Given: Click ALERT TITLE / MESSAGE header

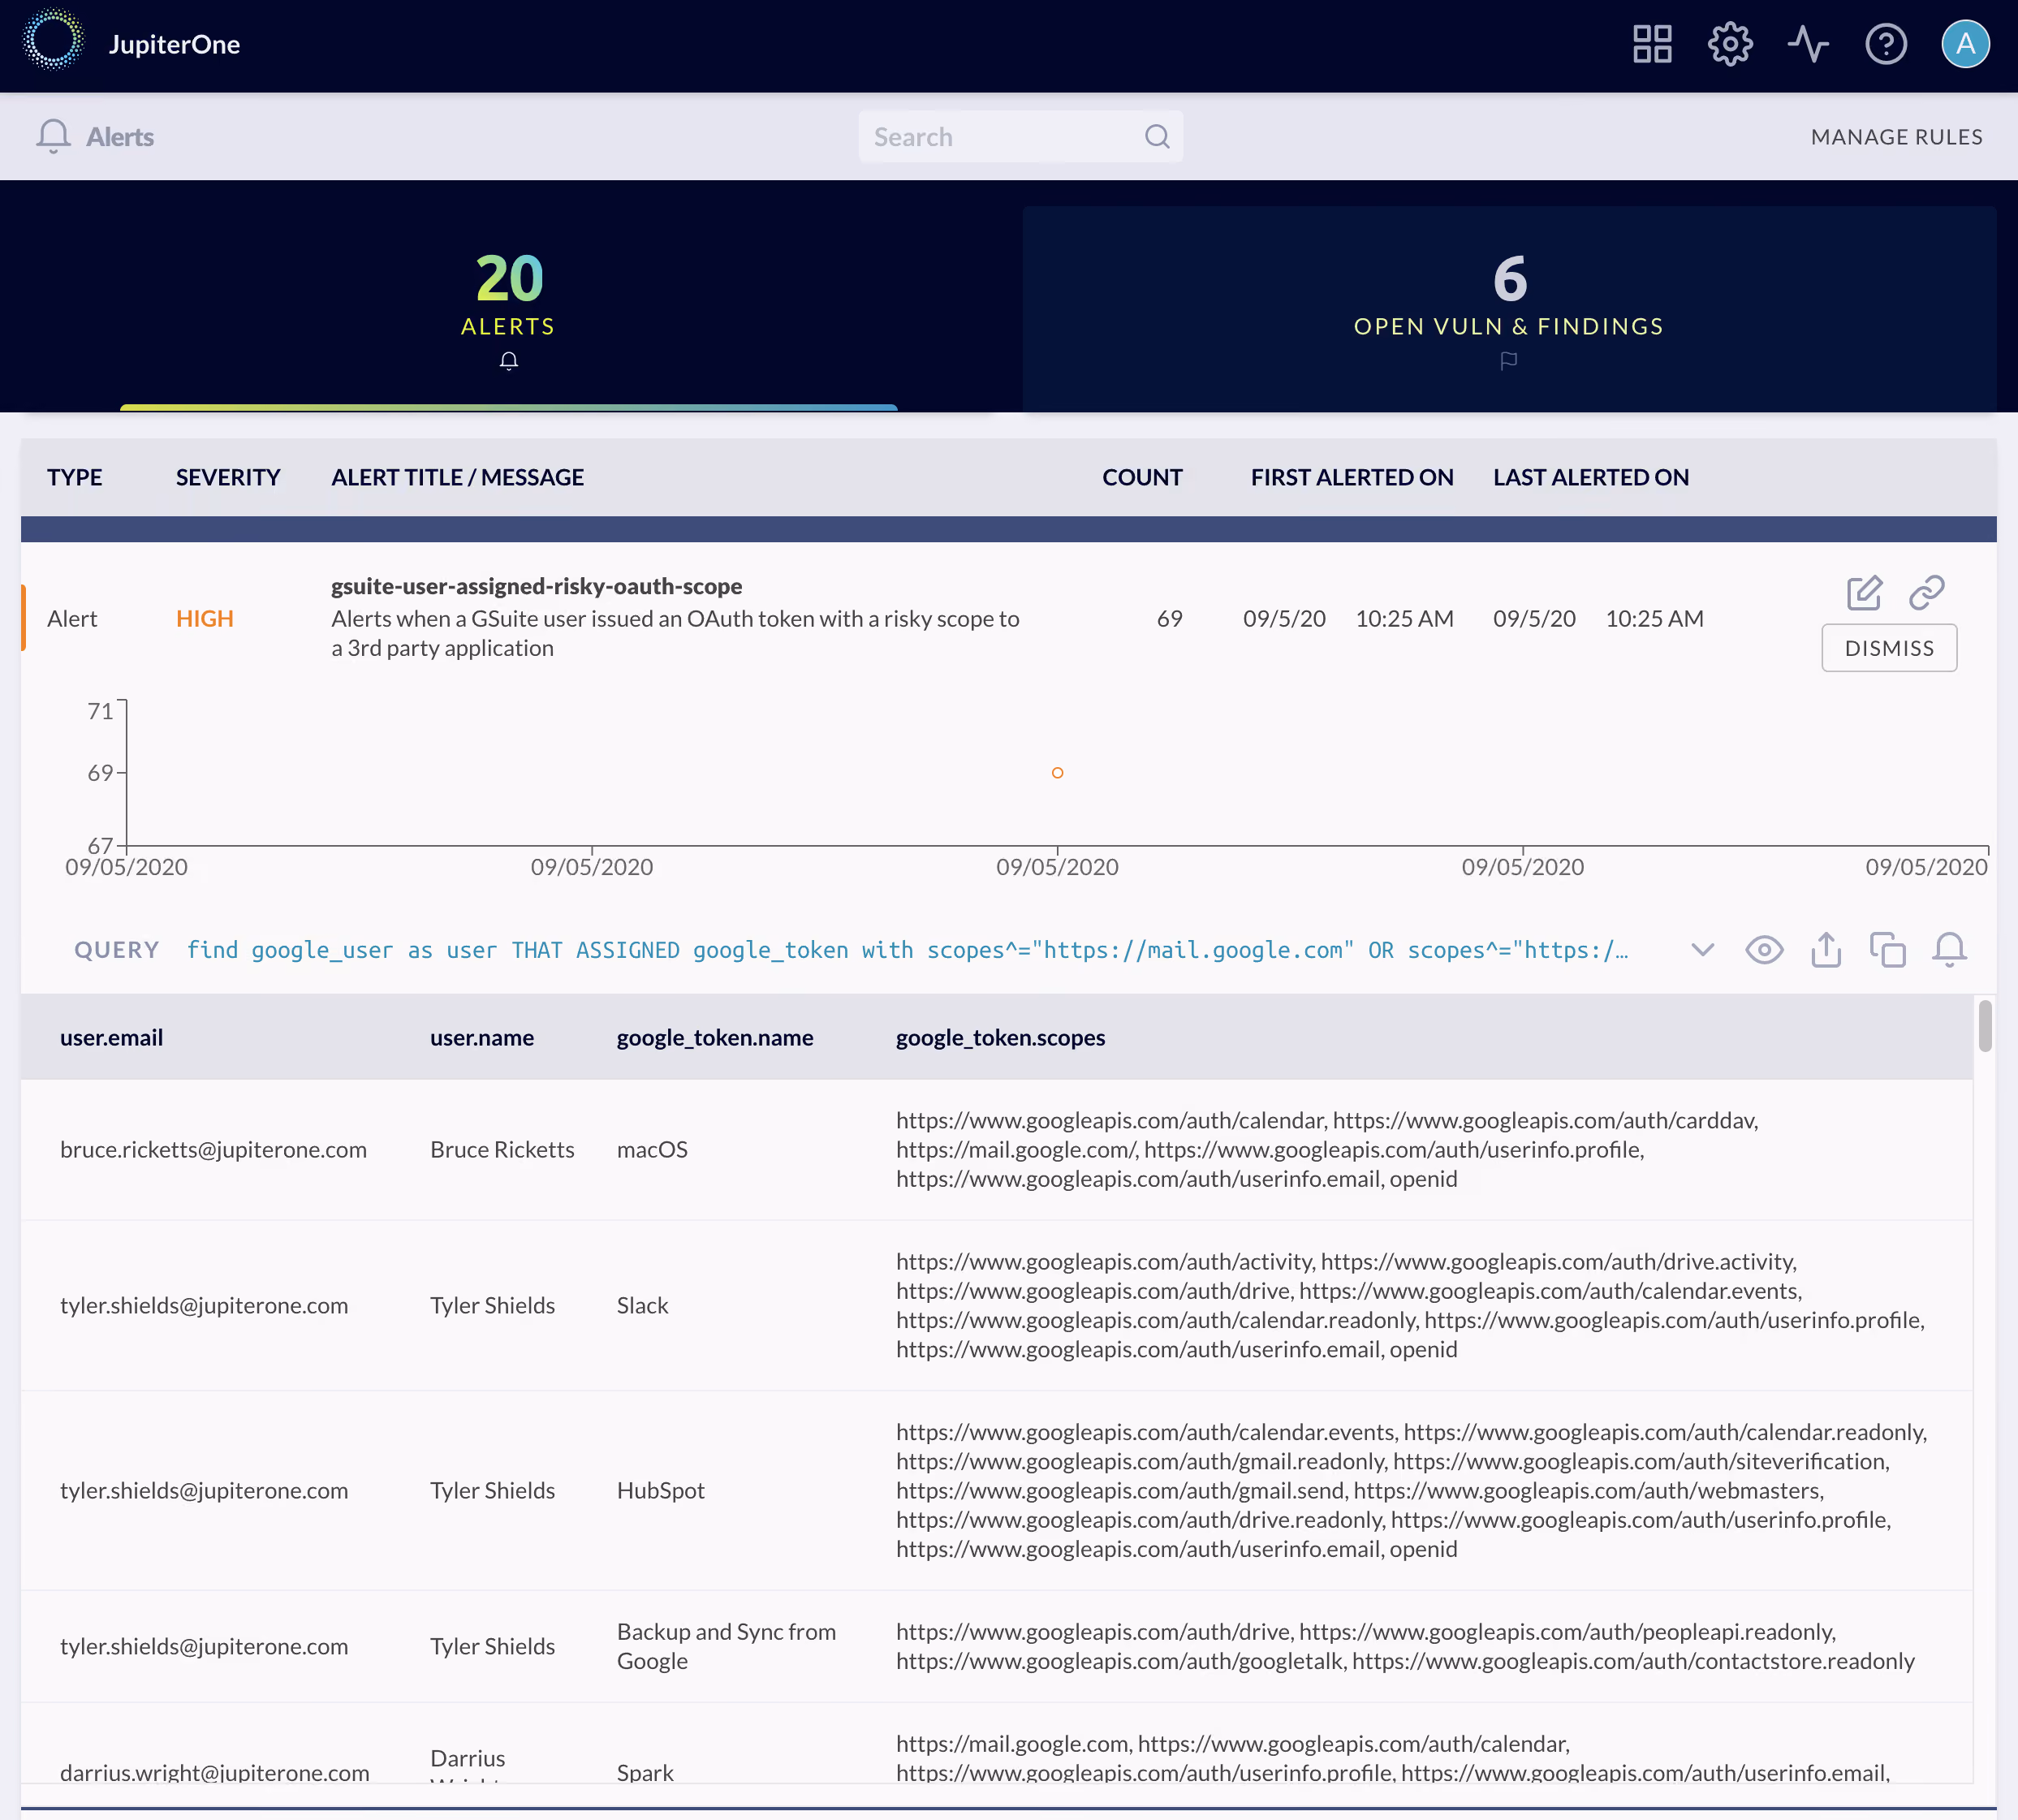Looking at the screenshot, I should coord(457,477).
